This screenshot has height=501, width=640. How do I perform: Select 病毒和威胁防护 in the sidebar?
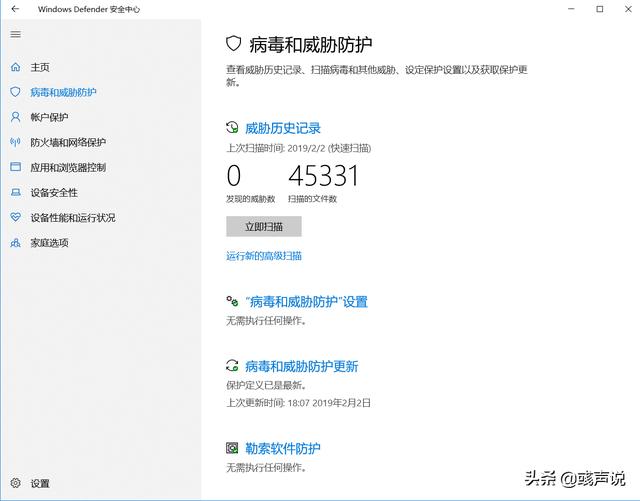[63, 92]
